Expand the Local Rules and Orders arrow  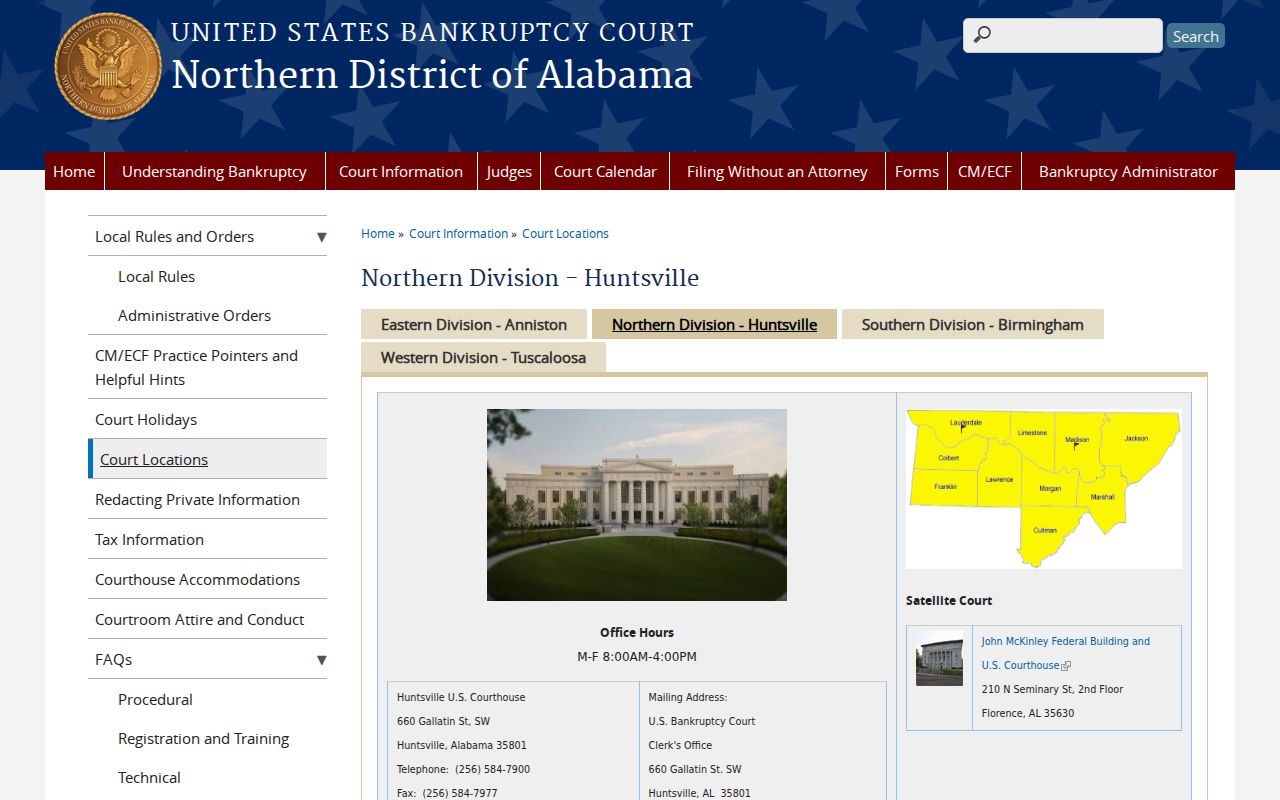pos(321,237)
